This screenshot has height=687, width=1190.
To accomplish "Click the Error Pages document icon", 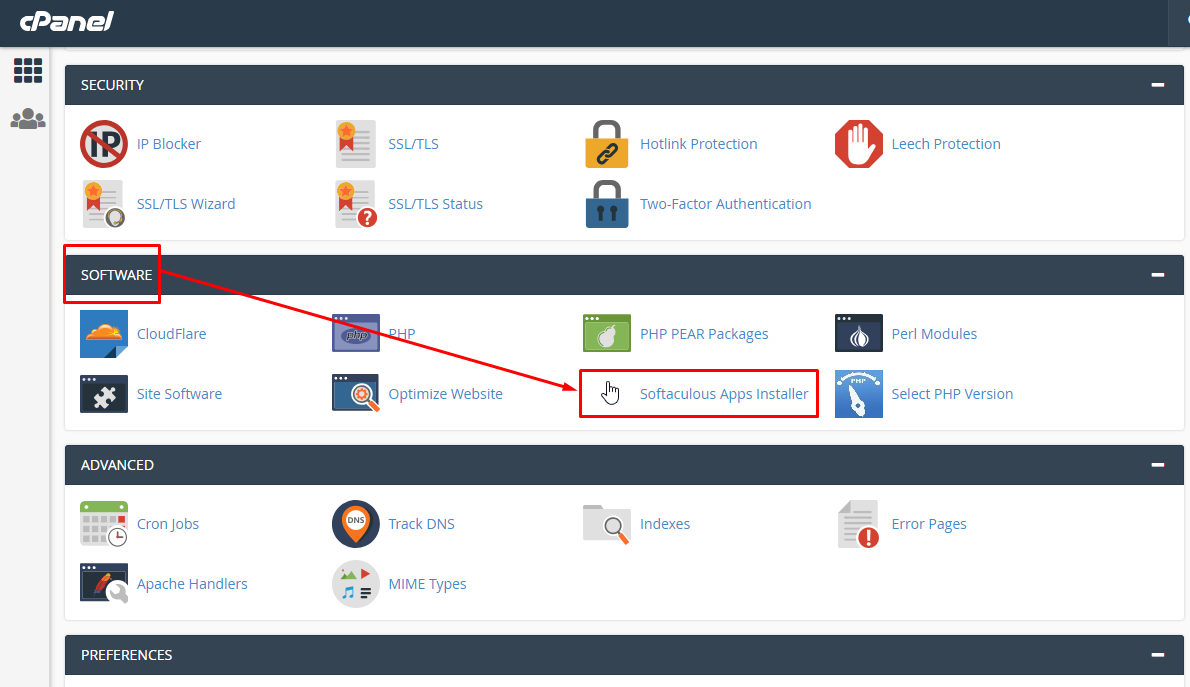I will click(858, 523).
